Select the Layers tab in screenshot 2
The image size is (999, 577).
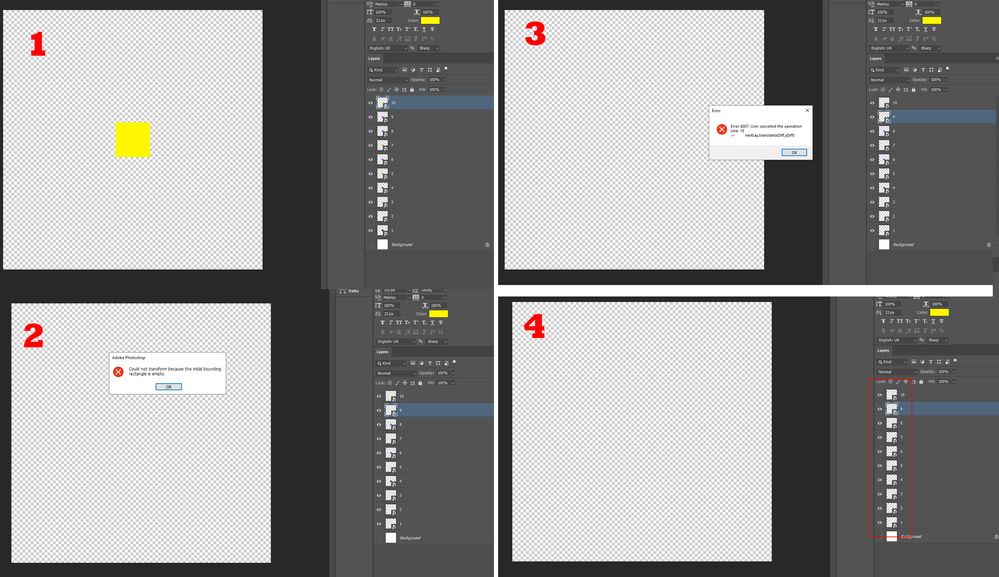382,352
